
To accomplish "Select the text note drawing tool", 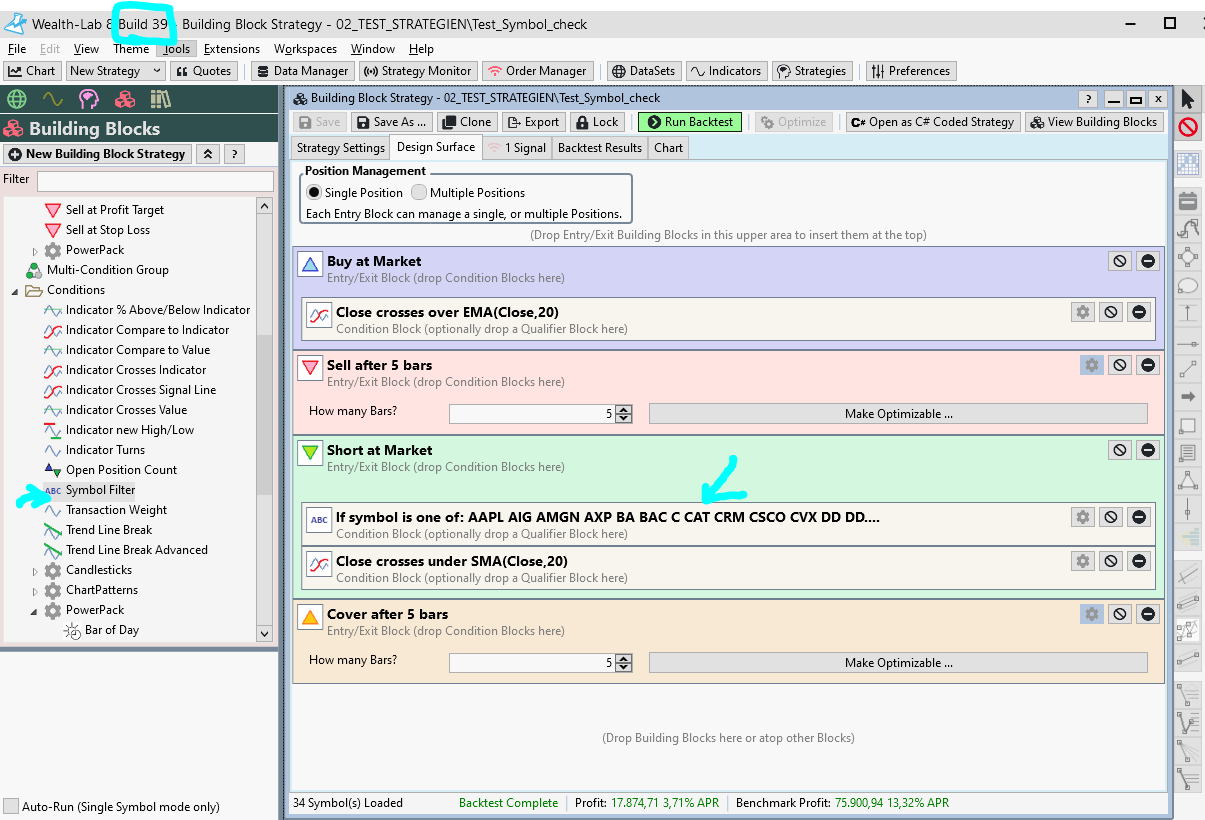I will point(1188,453).
